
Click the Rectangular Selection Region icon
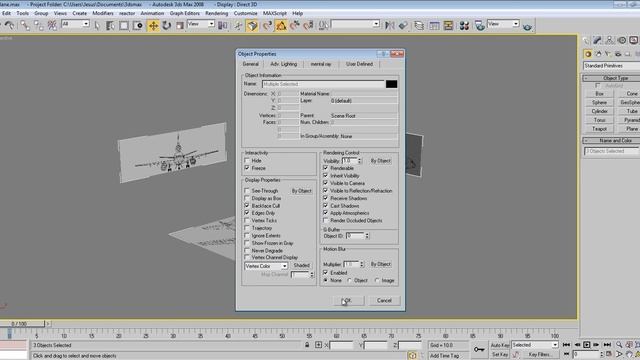point(124,26)
